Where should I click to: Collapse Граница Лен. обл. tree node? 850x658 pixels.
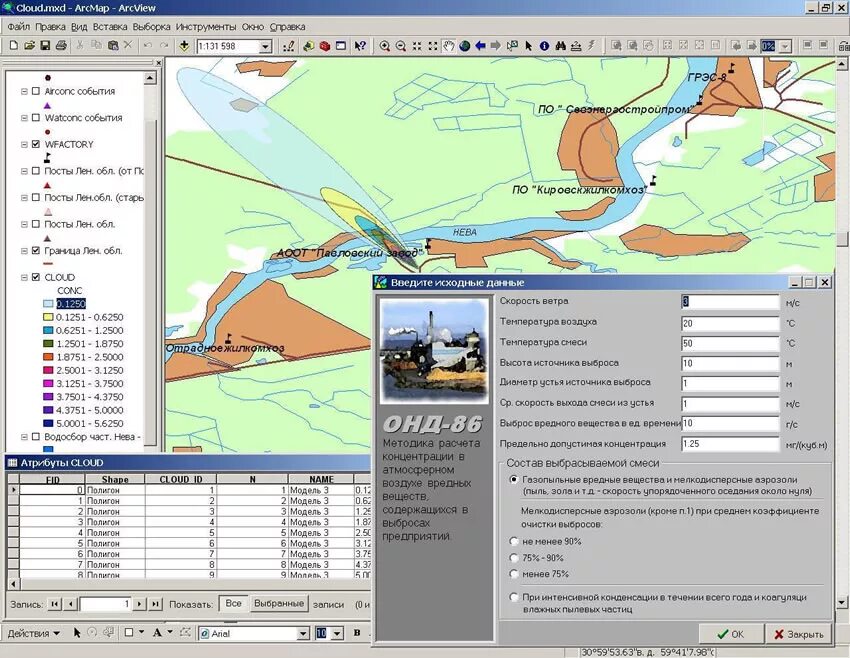click(x=24, y=250)
